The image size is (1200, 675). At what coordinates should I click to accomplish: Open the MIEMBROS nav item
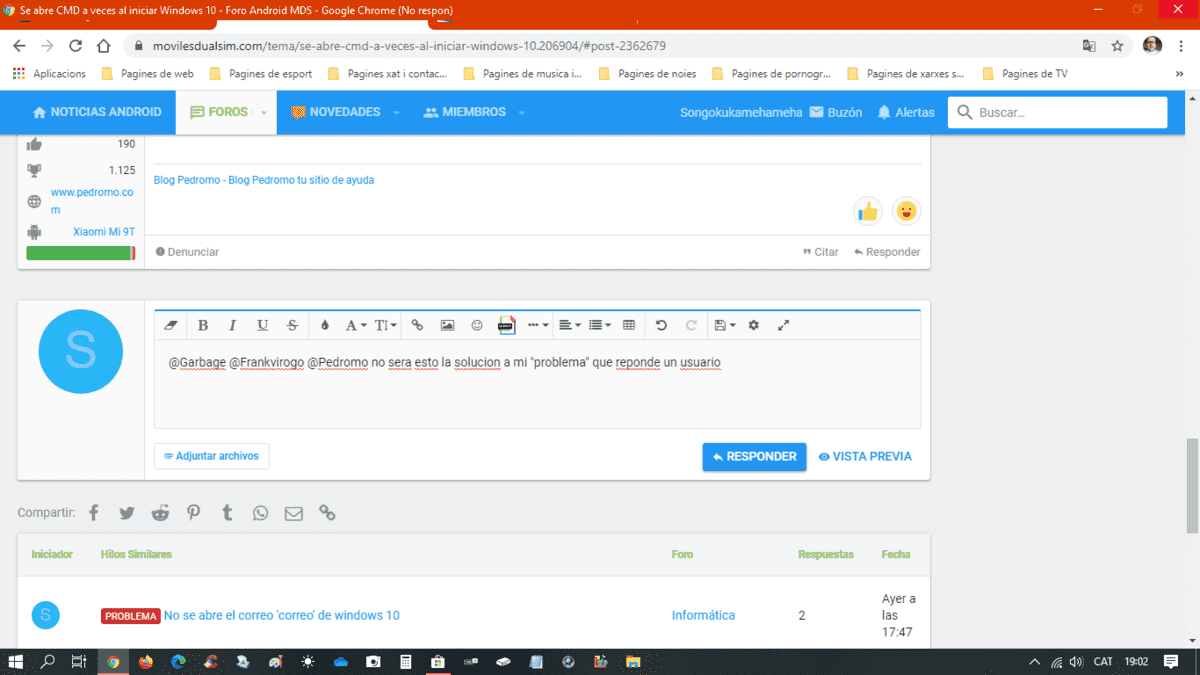(465, 112)
